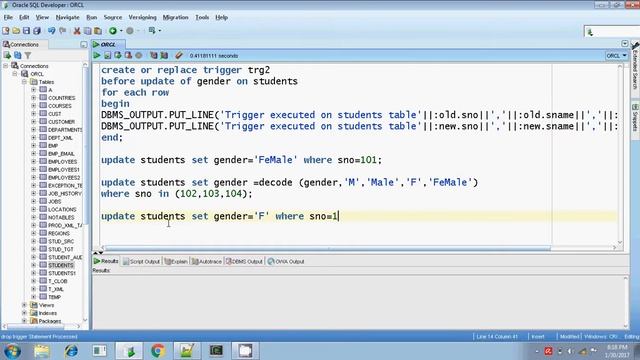Expand the STUDENTS table node
This screenshot has width=640, height=360.
point(34,265)
